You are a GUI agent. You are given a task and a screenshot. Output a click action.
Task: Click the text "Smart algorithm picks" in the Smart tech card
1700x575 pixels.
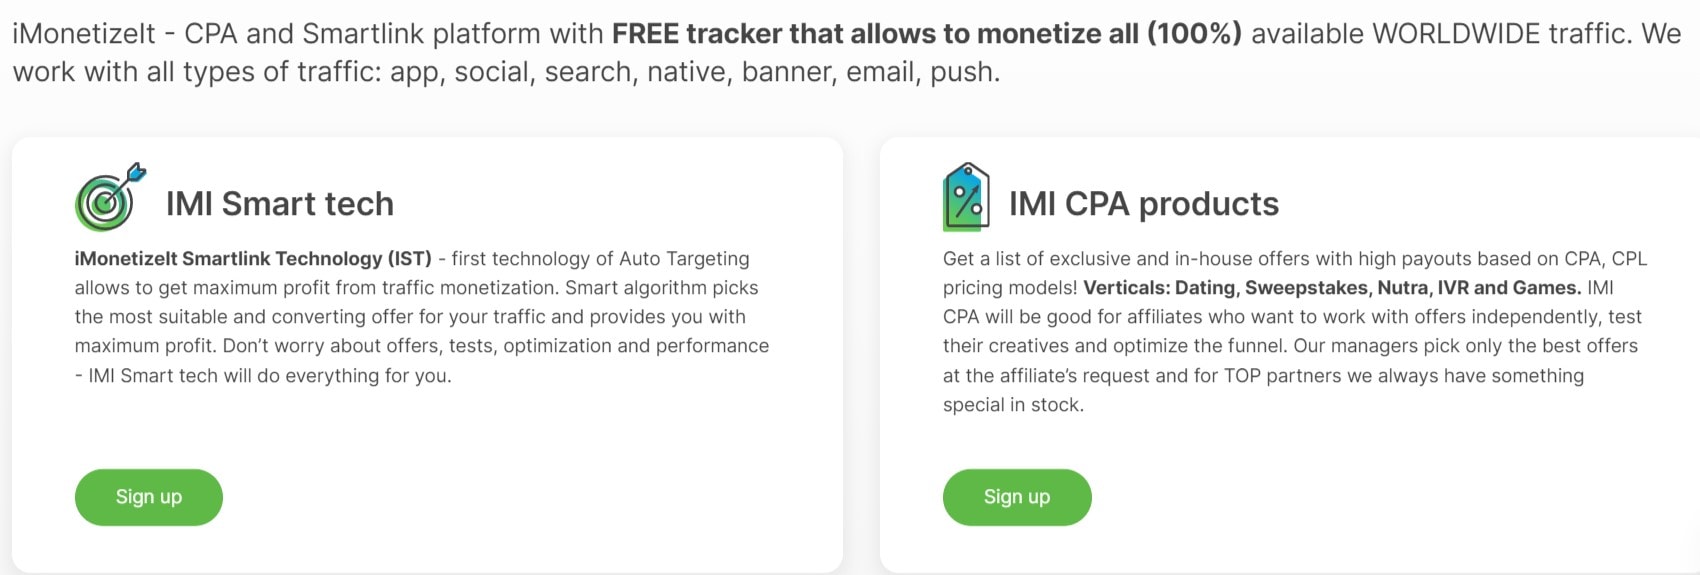coord(662,288)
